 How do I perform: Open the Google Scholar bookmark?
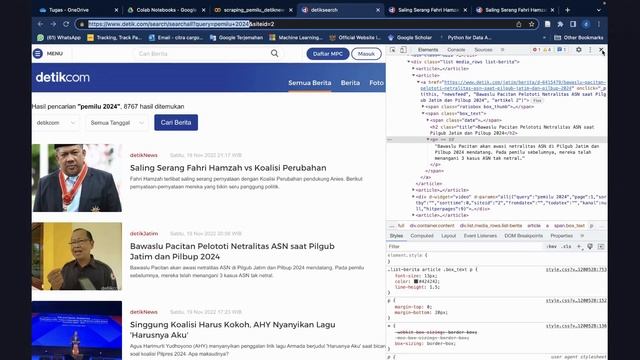[x=409, y=38]
